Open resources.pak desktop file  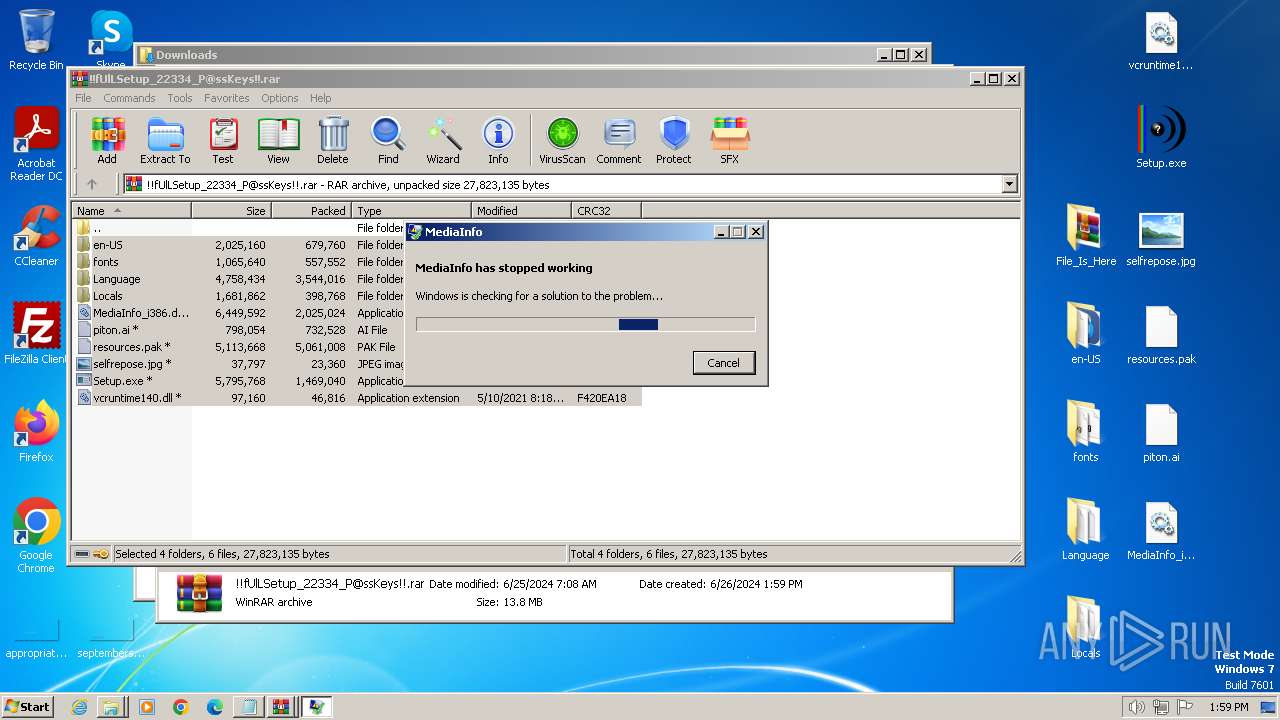[1161, 334]
